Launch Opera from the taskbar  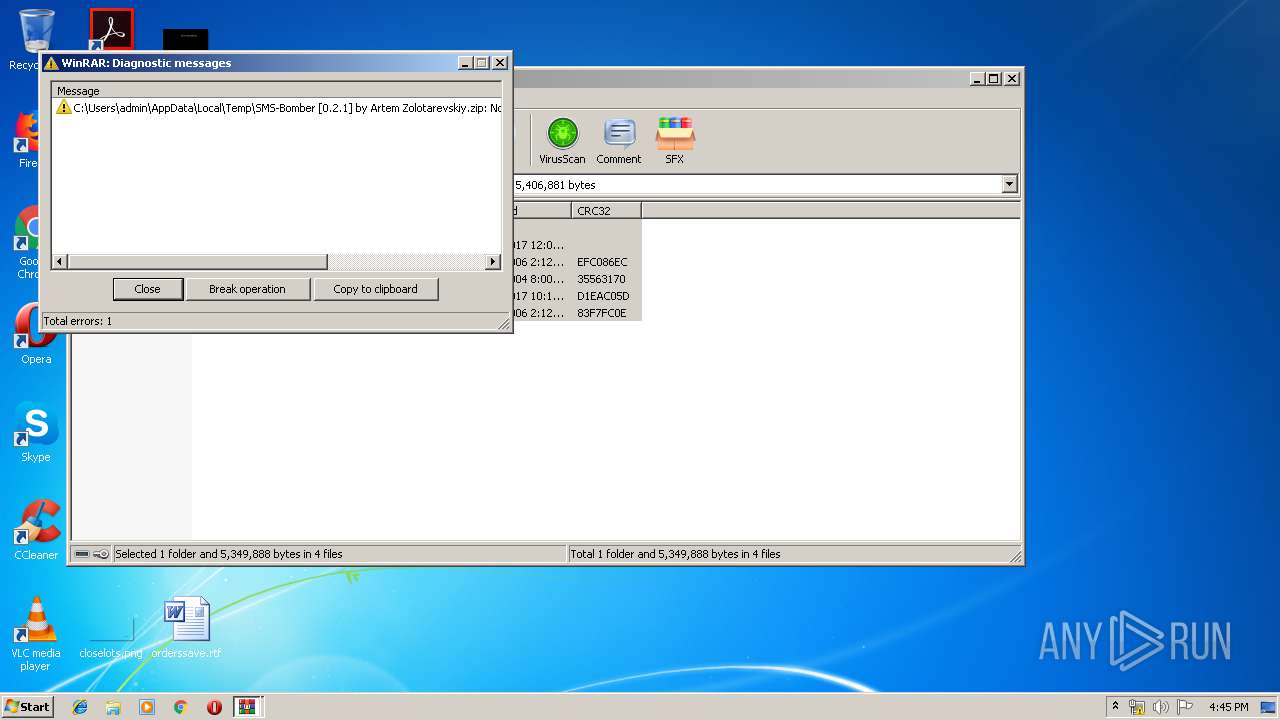tap(214, 707)
